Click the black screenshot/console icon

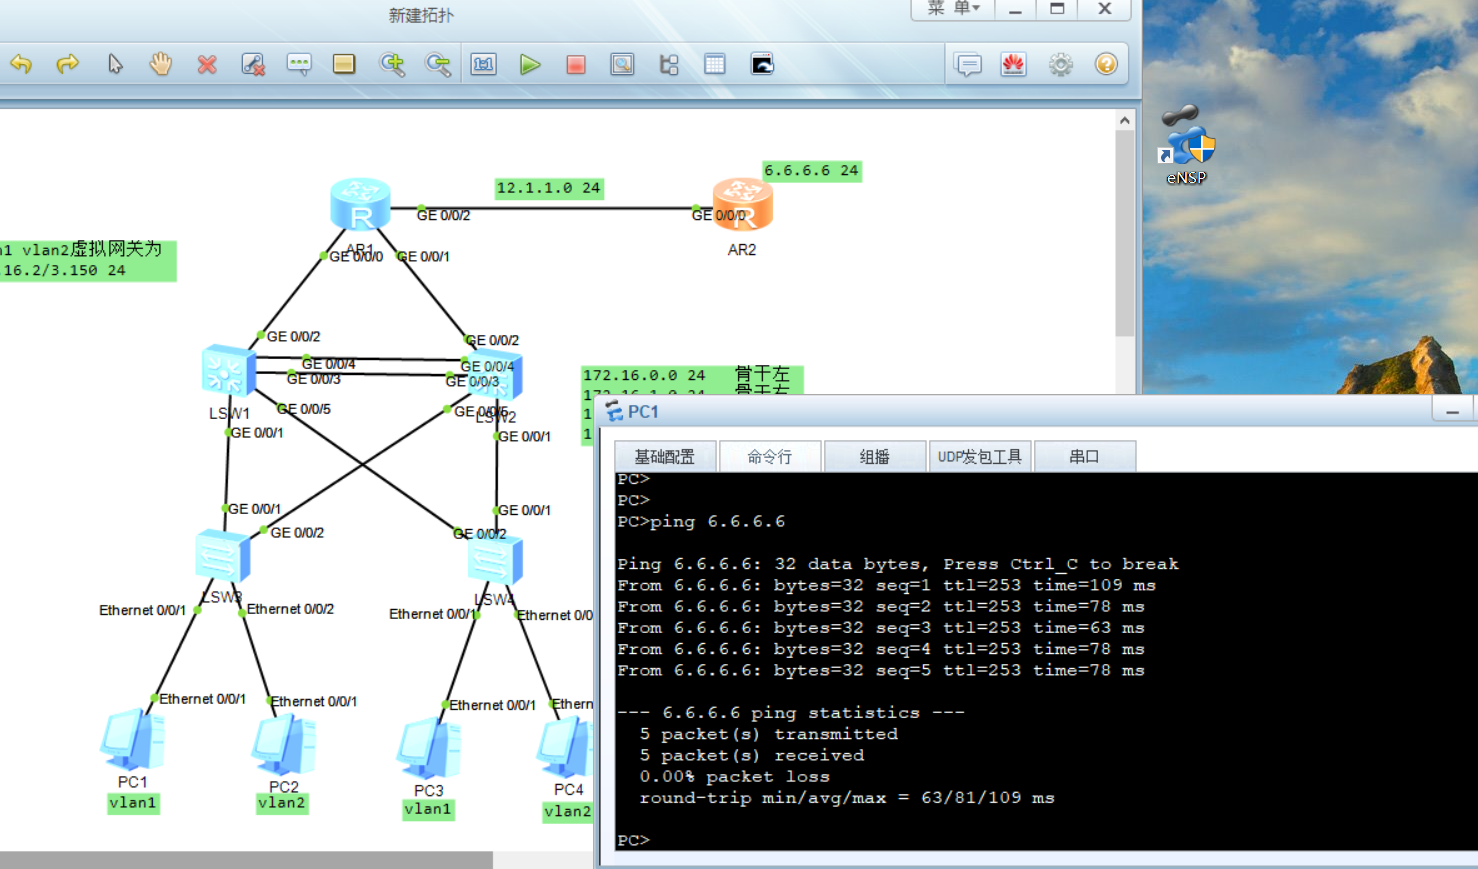click(x=762, y=65)
